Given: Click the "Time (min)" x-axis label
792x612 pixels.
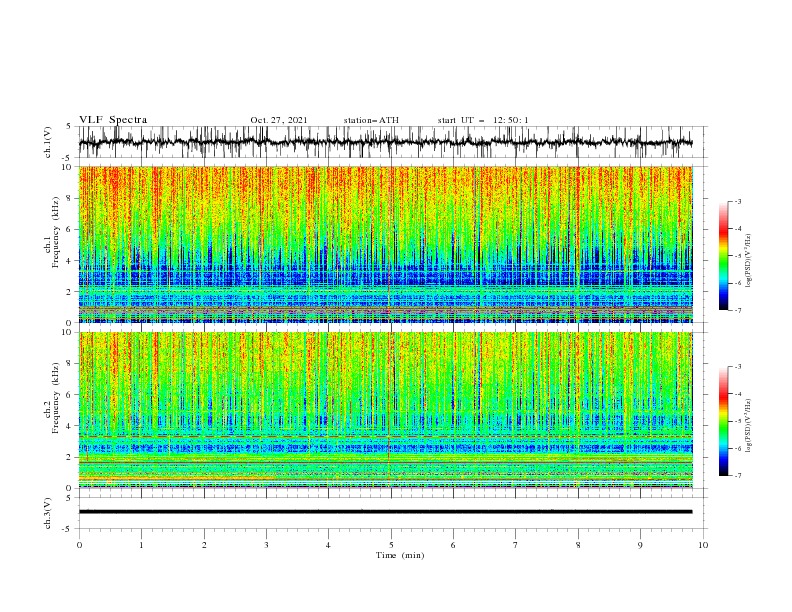Looking at the screenshot, I should (400, 555).
